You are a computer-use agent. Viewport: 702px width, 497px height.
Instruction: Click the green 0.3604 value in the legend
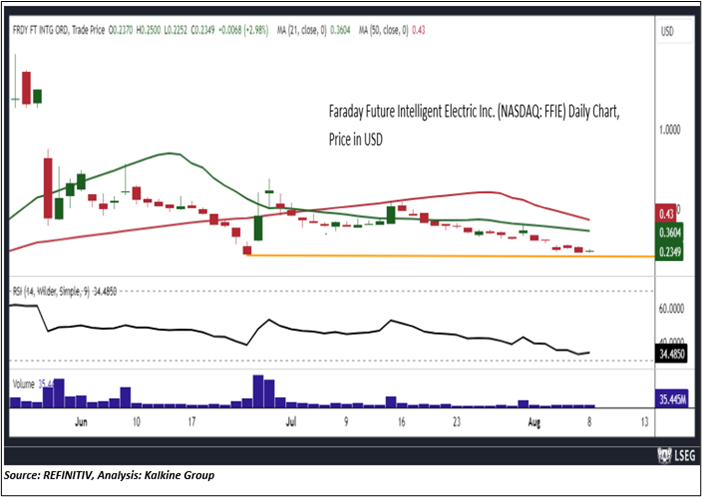pos(340,30)
